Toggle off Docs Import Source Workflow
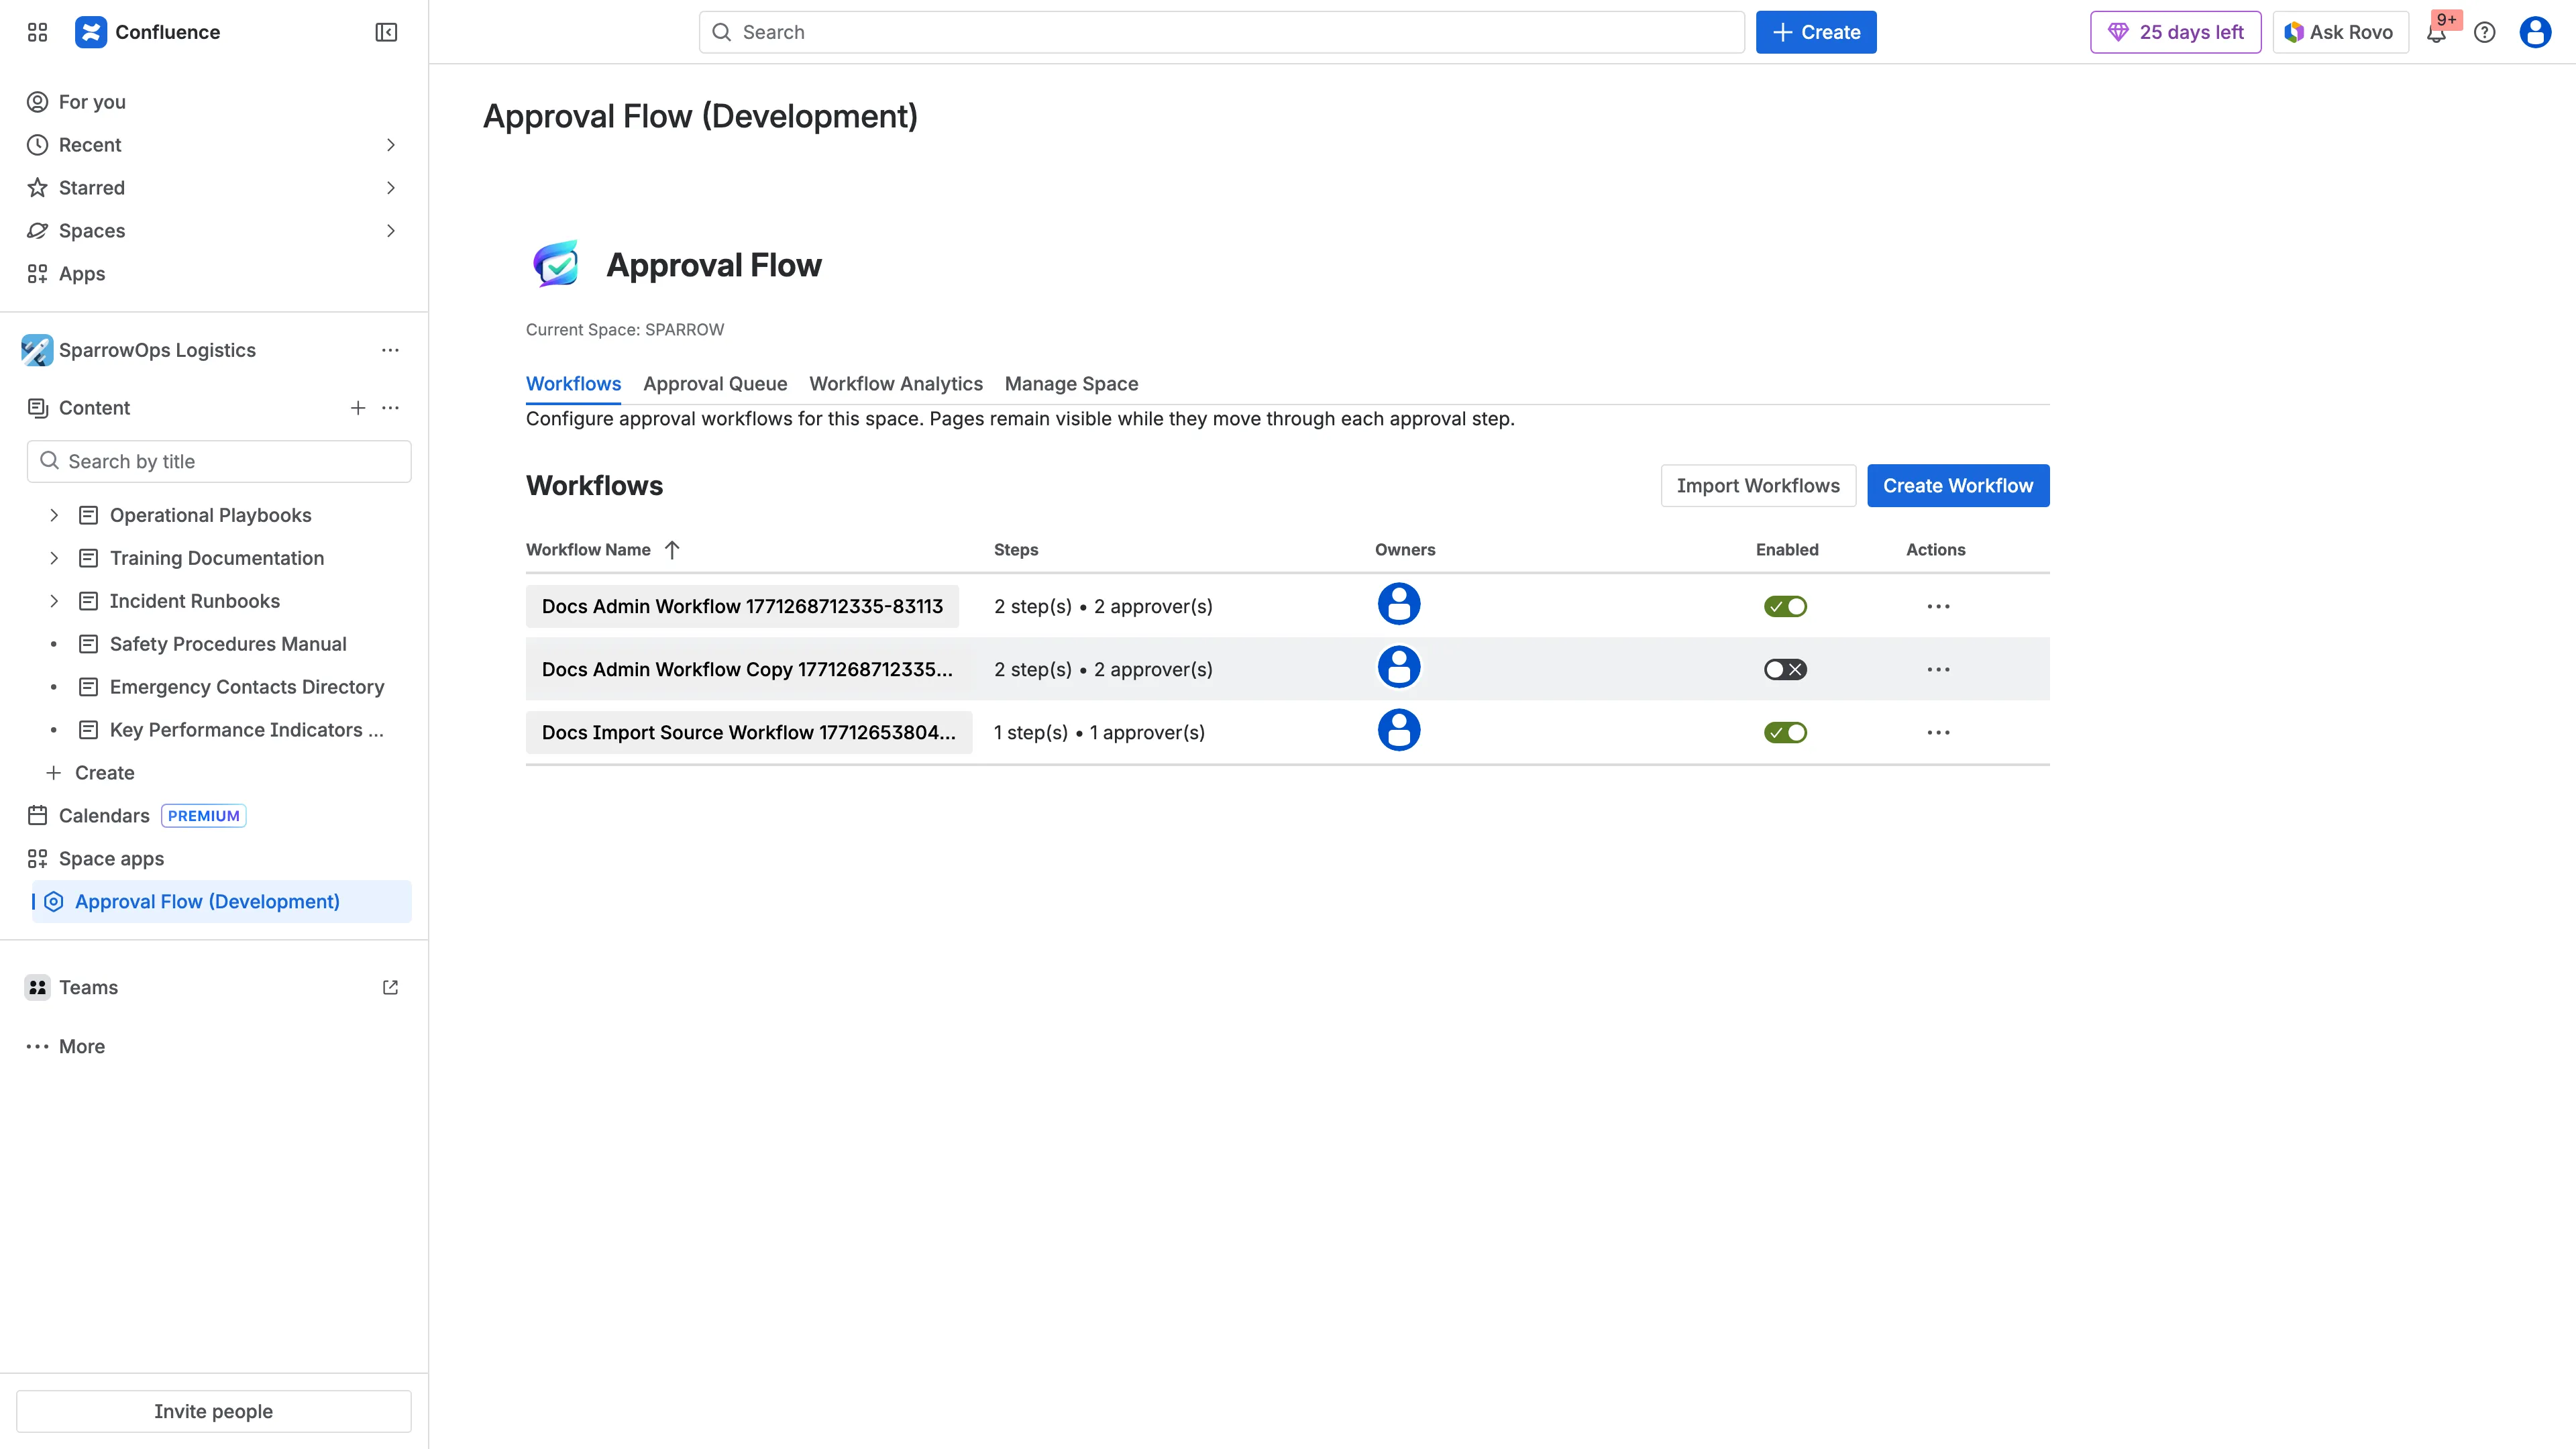The image size is (2576, 1449). (x=1785, y=733)
